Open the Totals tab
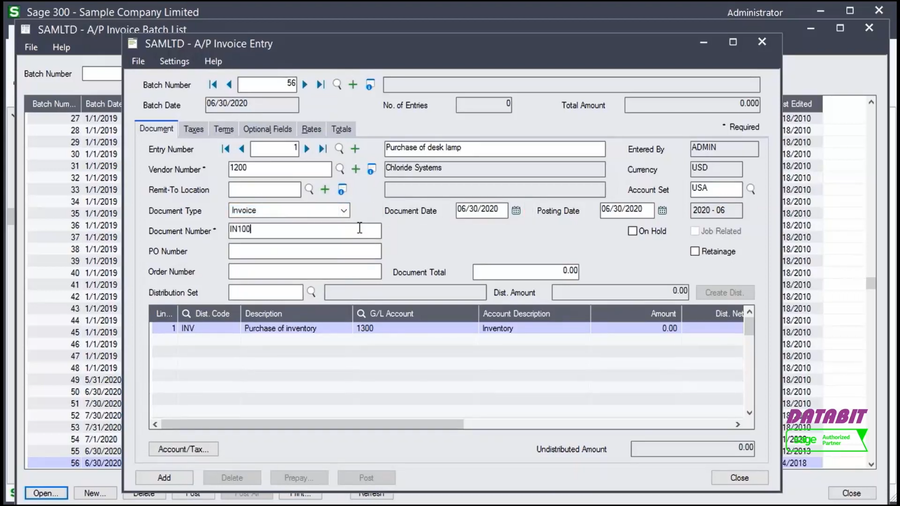Viewport: 900px width, 506px height. [341, 129]
